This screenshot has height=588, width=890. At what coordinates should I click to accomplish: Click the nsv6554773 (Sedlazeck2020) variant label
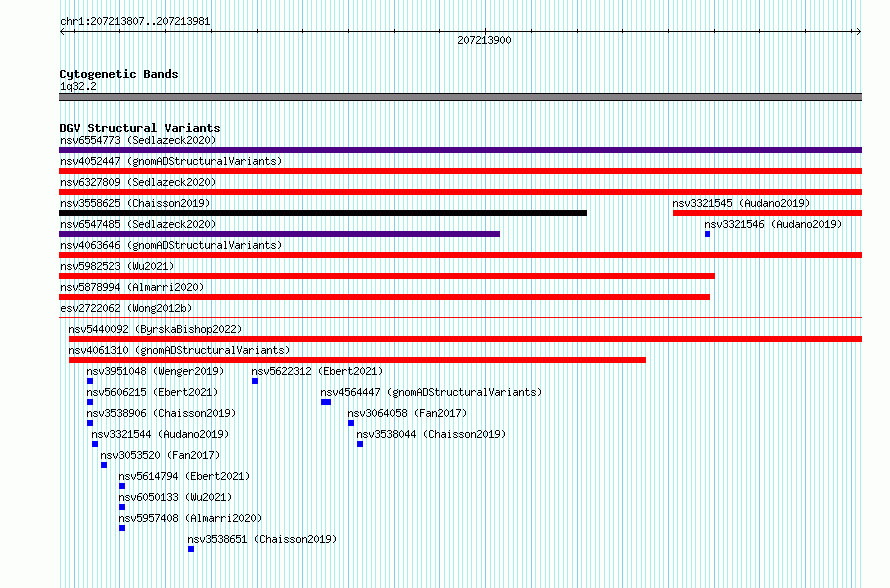[138, 140]
